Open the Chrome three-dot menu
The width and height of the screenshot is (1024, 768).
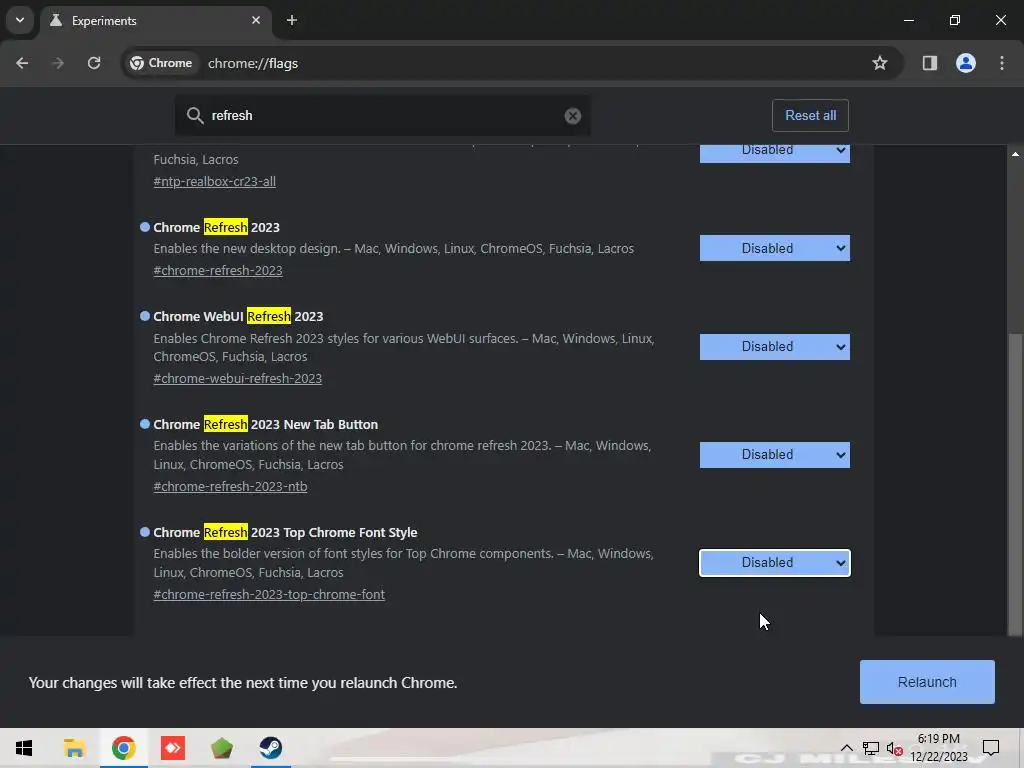pos(1002,63)
